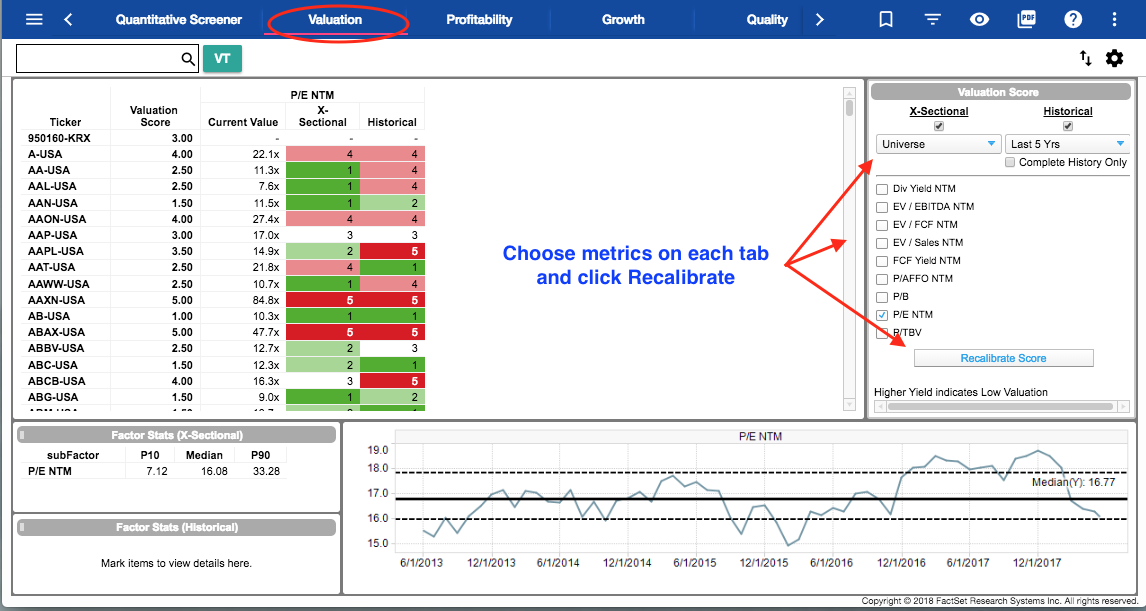1146x611 pixels.
Task: Go to next tabs with right chevron
Action: [819, 20]
